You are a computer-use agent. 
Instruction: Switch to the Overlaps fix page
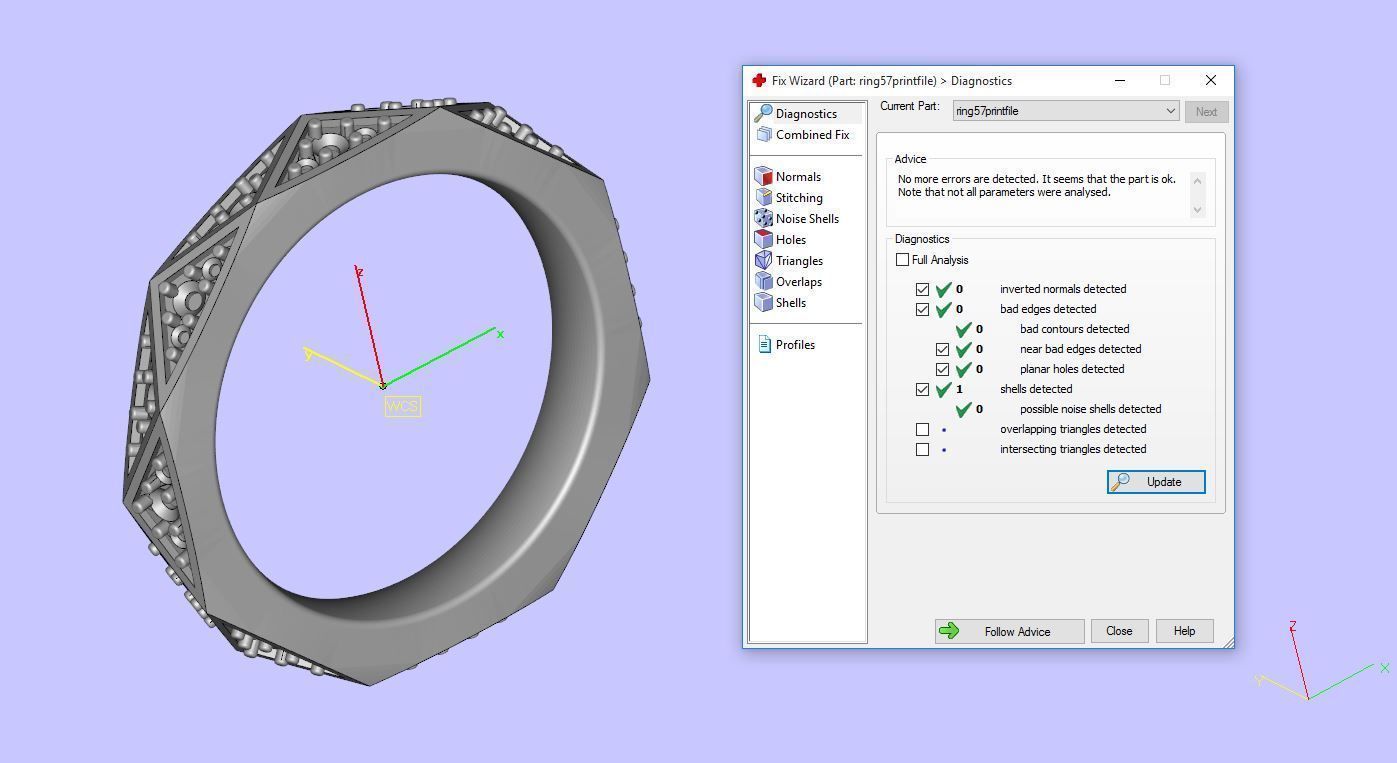click(x=798, y=282)
